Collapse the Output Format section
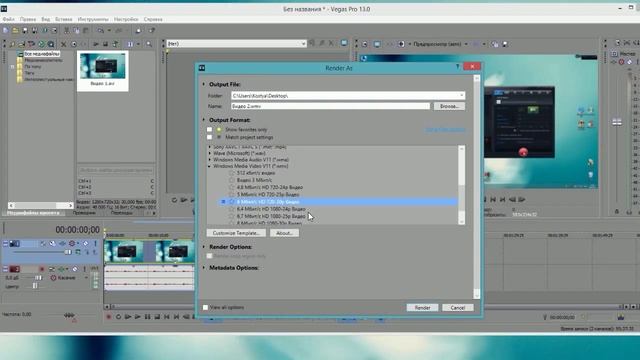The image size is (640, 360). point(204,120)
